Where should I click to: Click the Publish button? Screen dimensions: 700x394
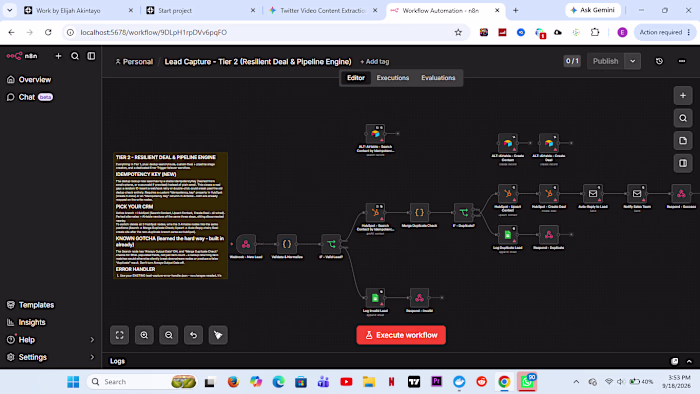tap(605, 61)
